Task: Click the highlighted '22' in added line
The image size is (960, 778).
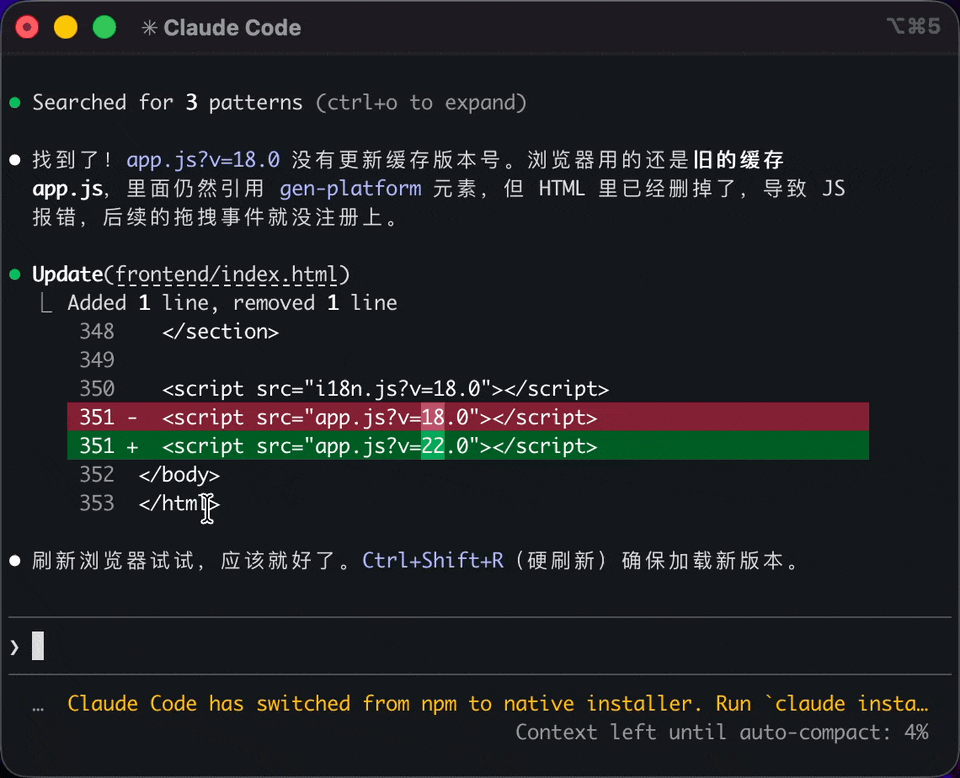Action: (433, 446)
